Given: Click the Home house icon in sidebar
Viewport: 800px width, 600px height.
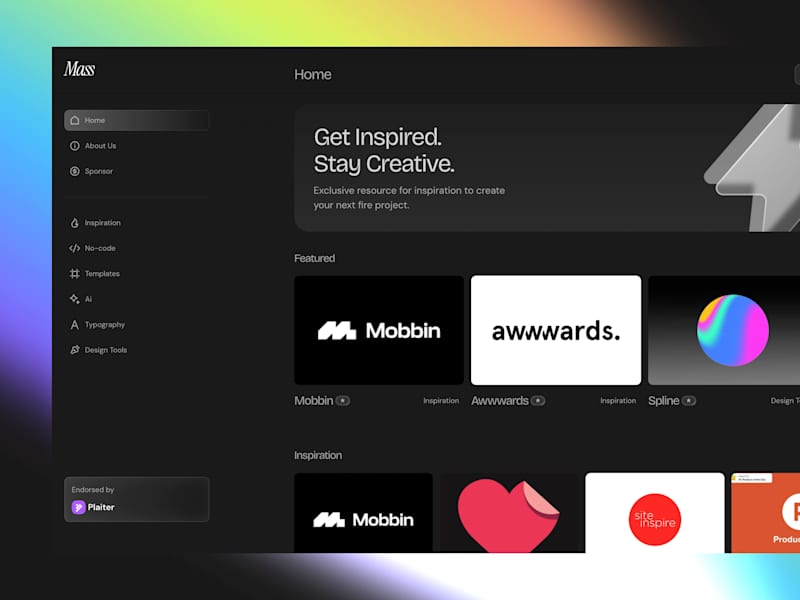Looking at the screenshot, I should coord(74,120).
